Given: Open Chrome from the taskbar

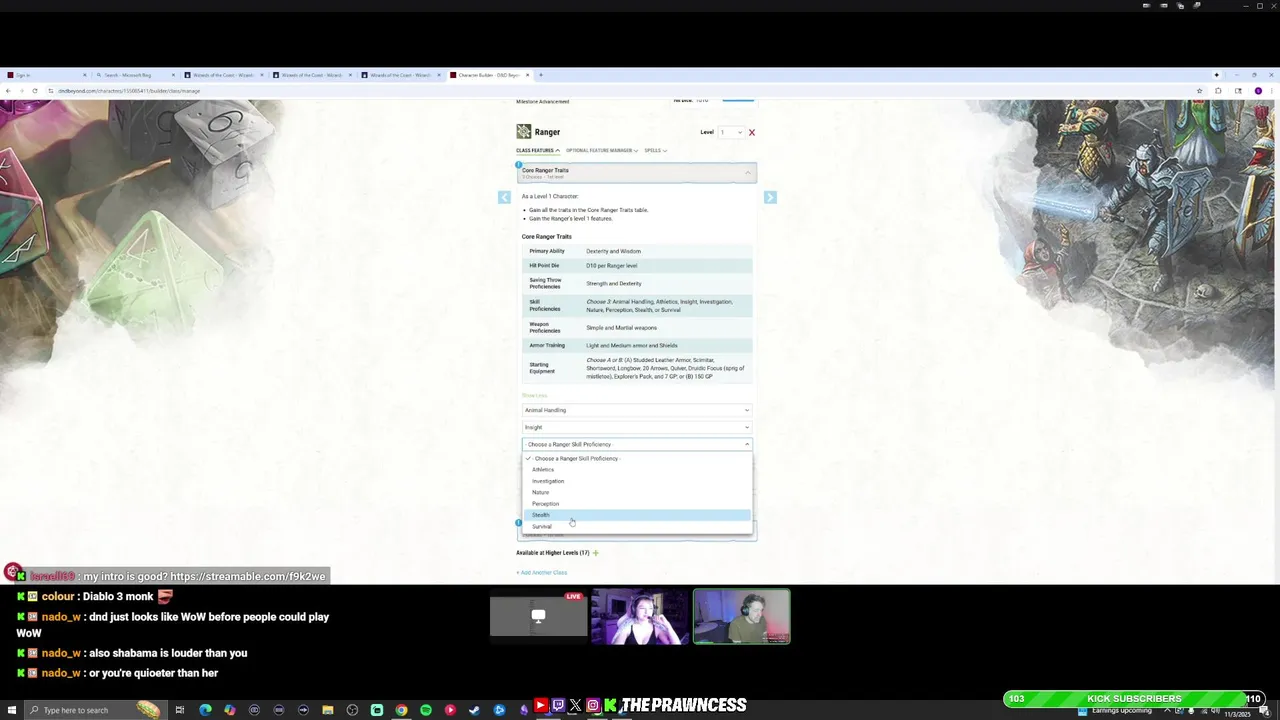Looking at the screenshot, I should point(401,710).
